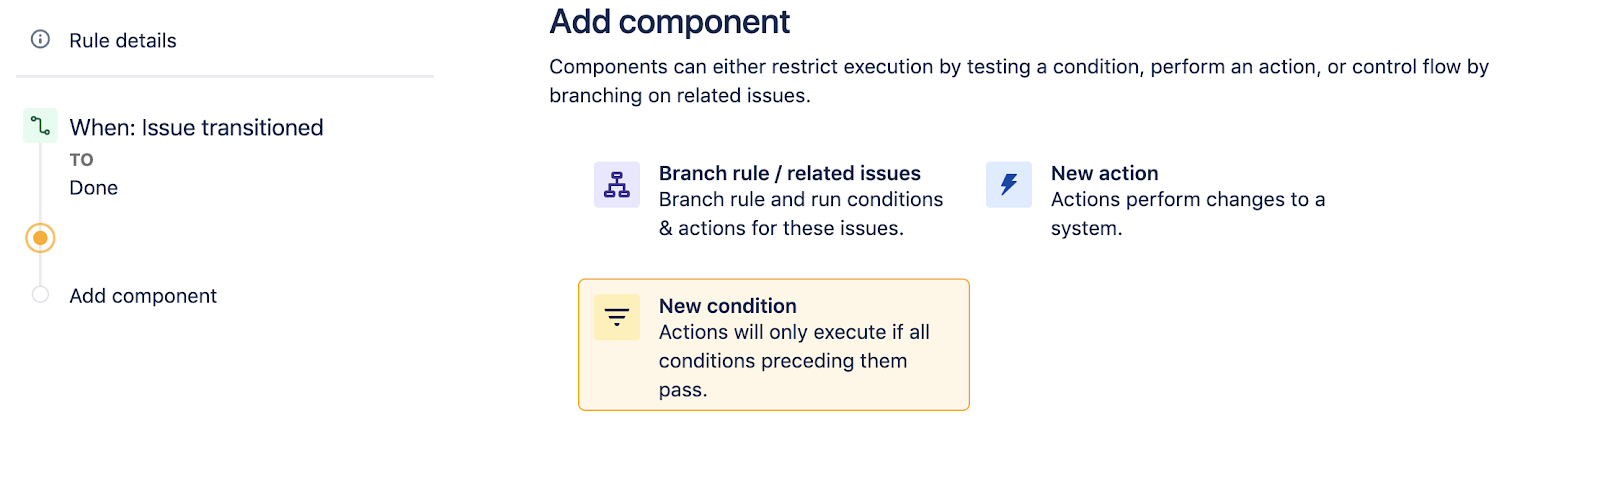Choose "Branch rule / related issues" title

click(x=789, y=173)
